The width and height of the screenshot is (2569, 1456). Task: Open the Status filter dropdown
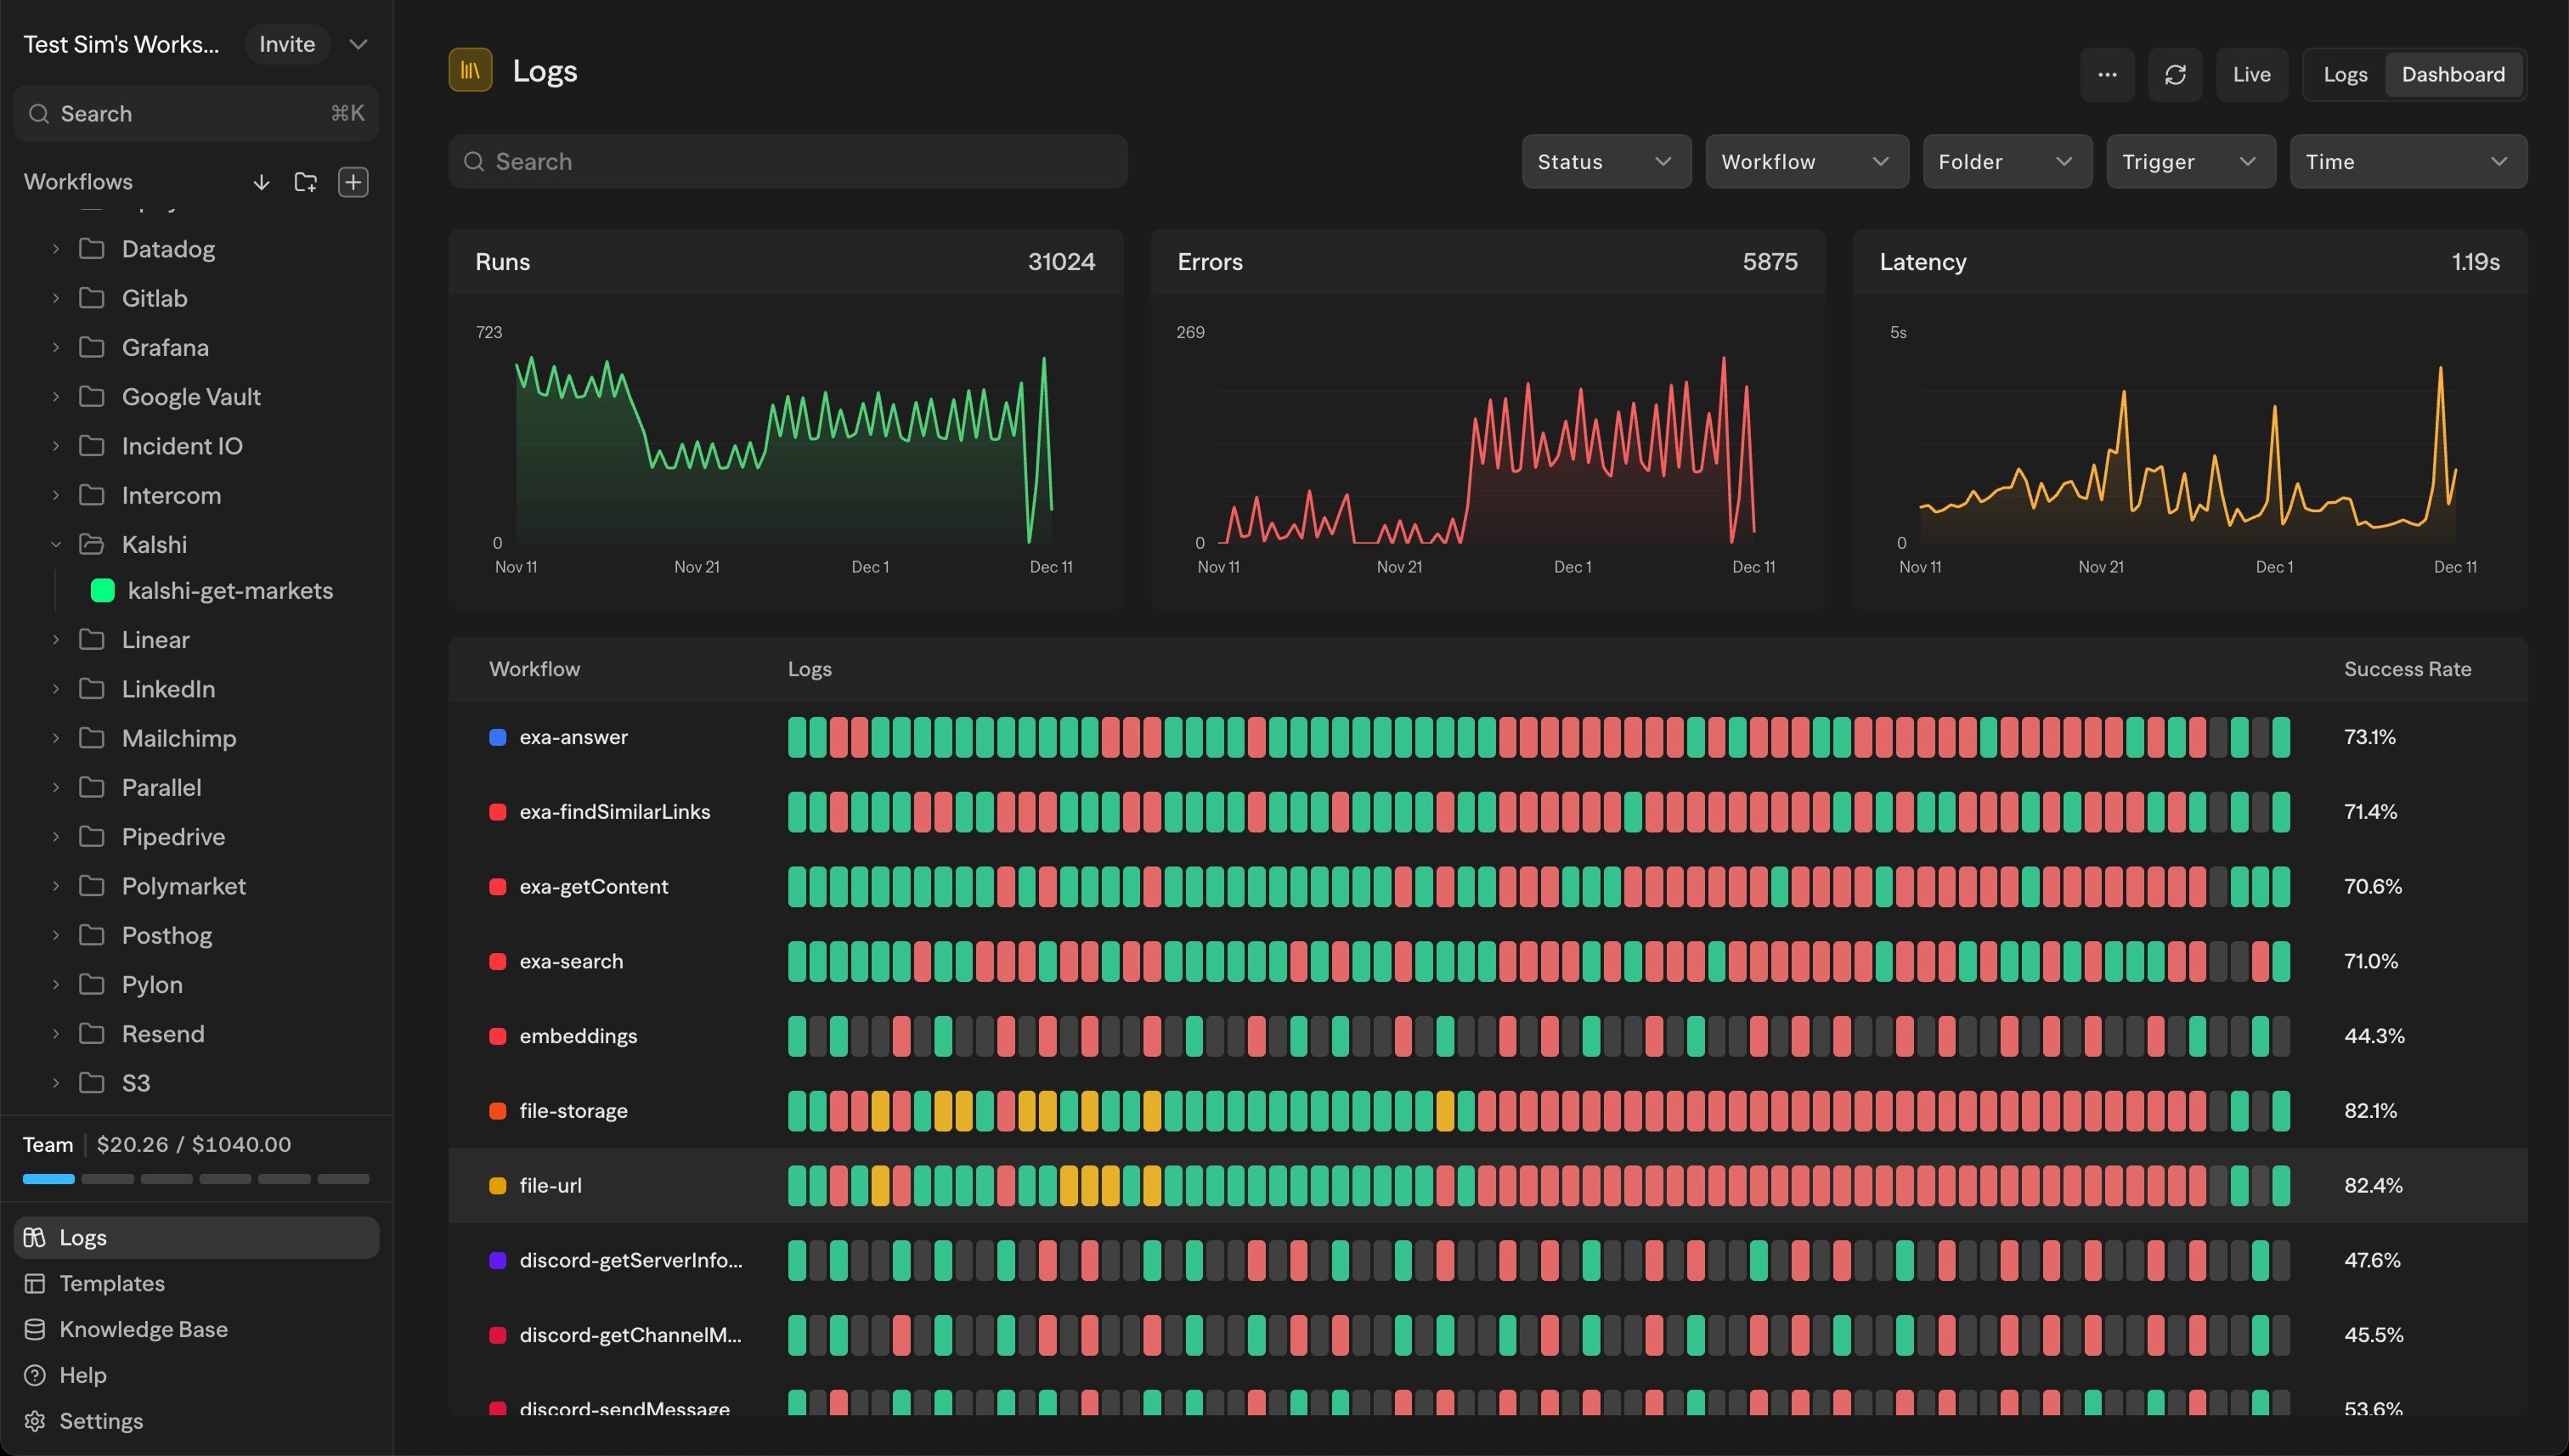(1605, 161)
